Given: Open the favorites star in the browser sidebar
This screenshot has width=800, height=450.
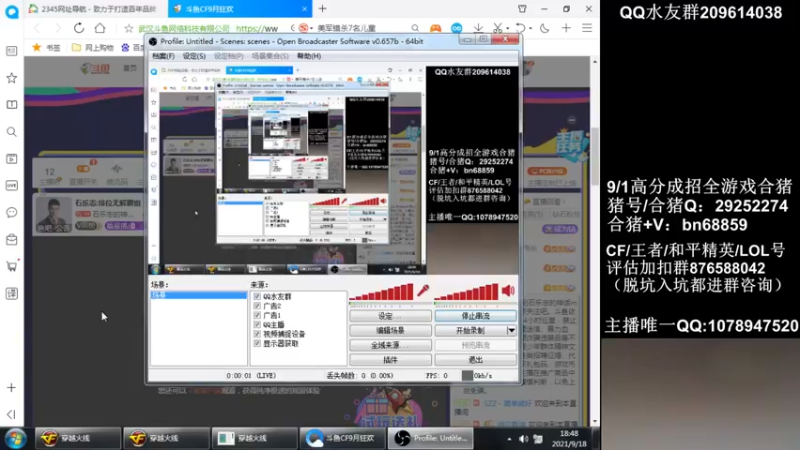Looking at the screenshot, I should pos(11,78).
